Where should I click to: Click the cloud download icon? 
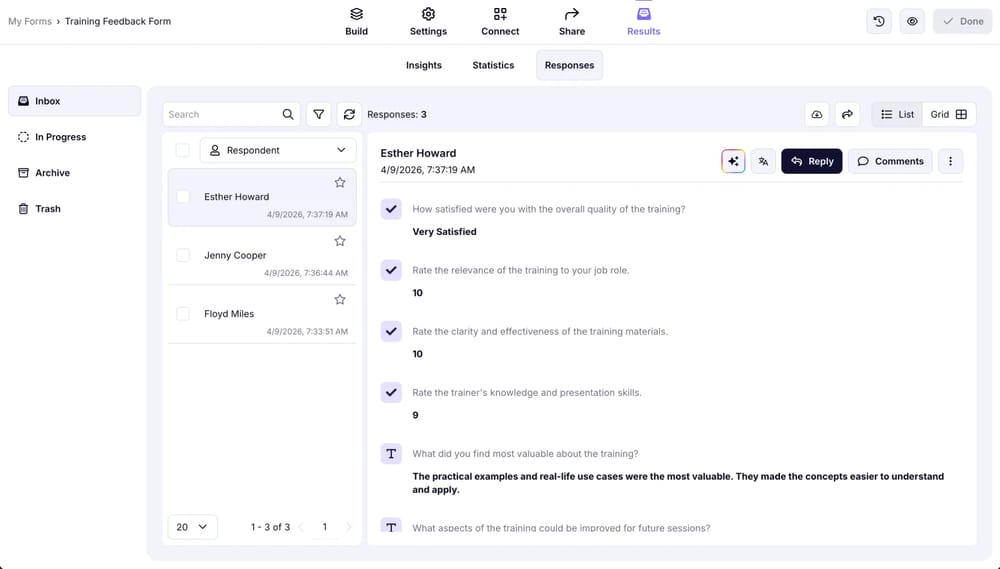tap(817, 114)
